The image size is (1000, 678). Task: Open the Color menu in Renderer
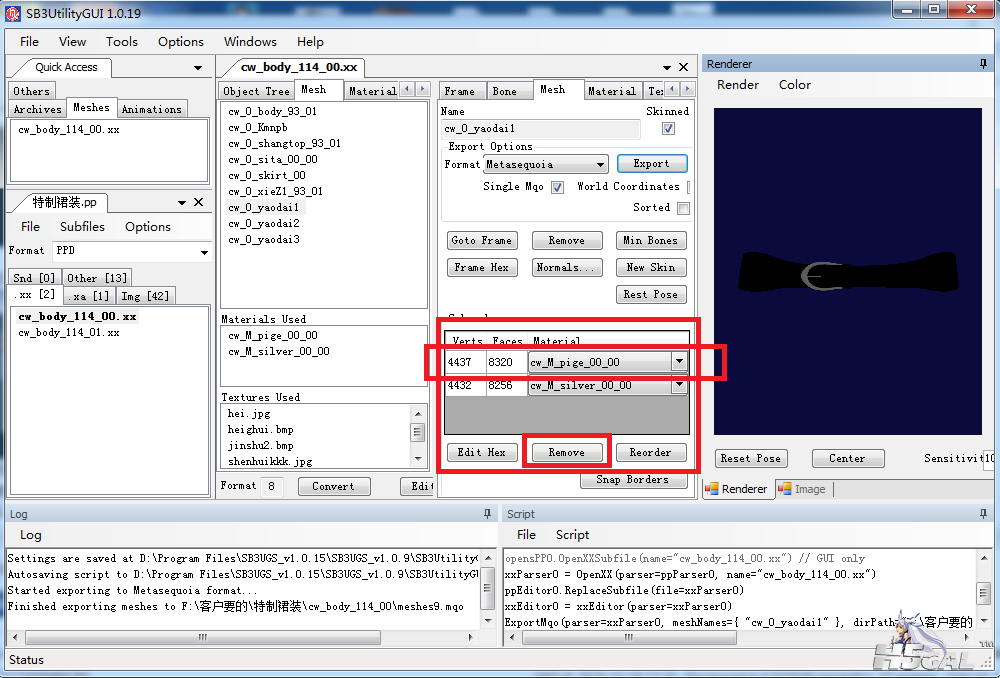click(795, 85)
